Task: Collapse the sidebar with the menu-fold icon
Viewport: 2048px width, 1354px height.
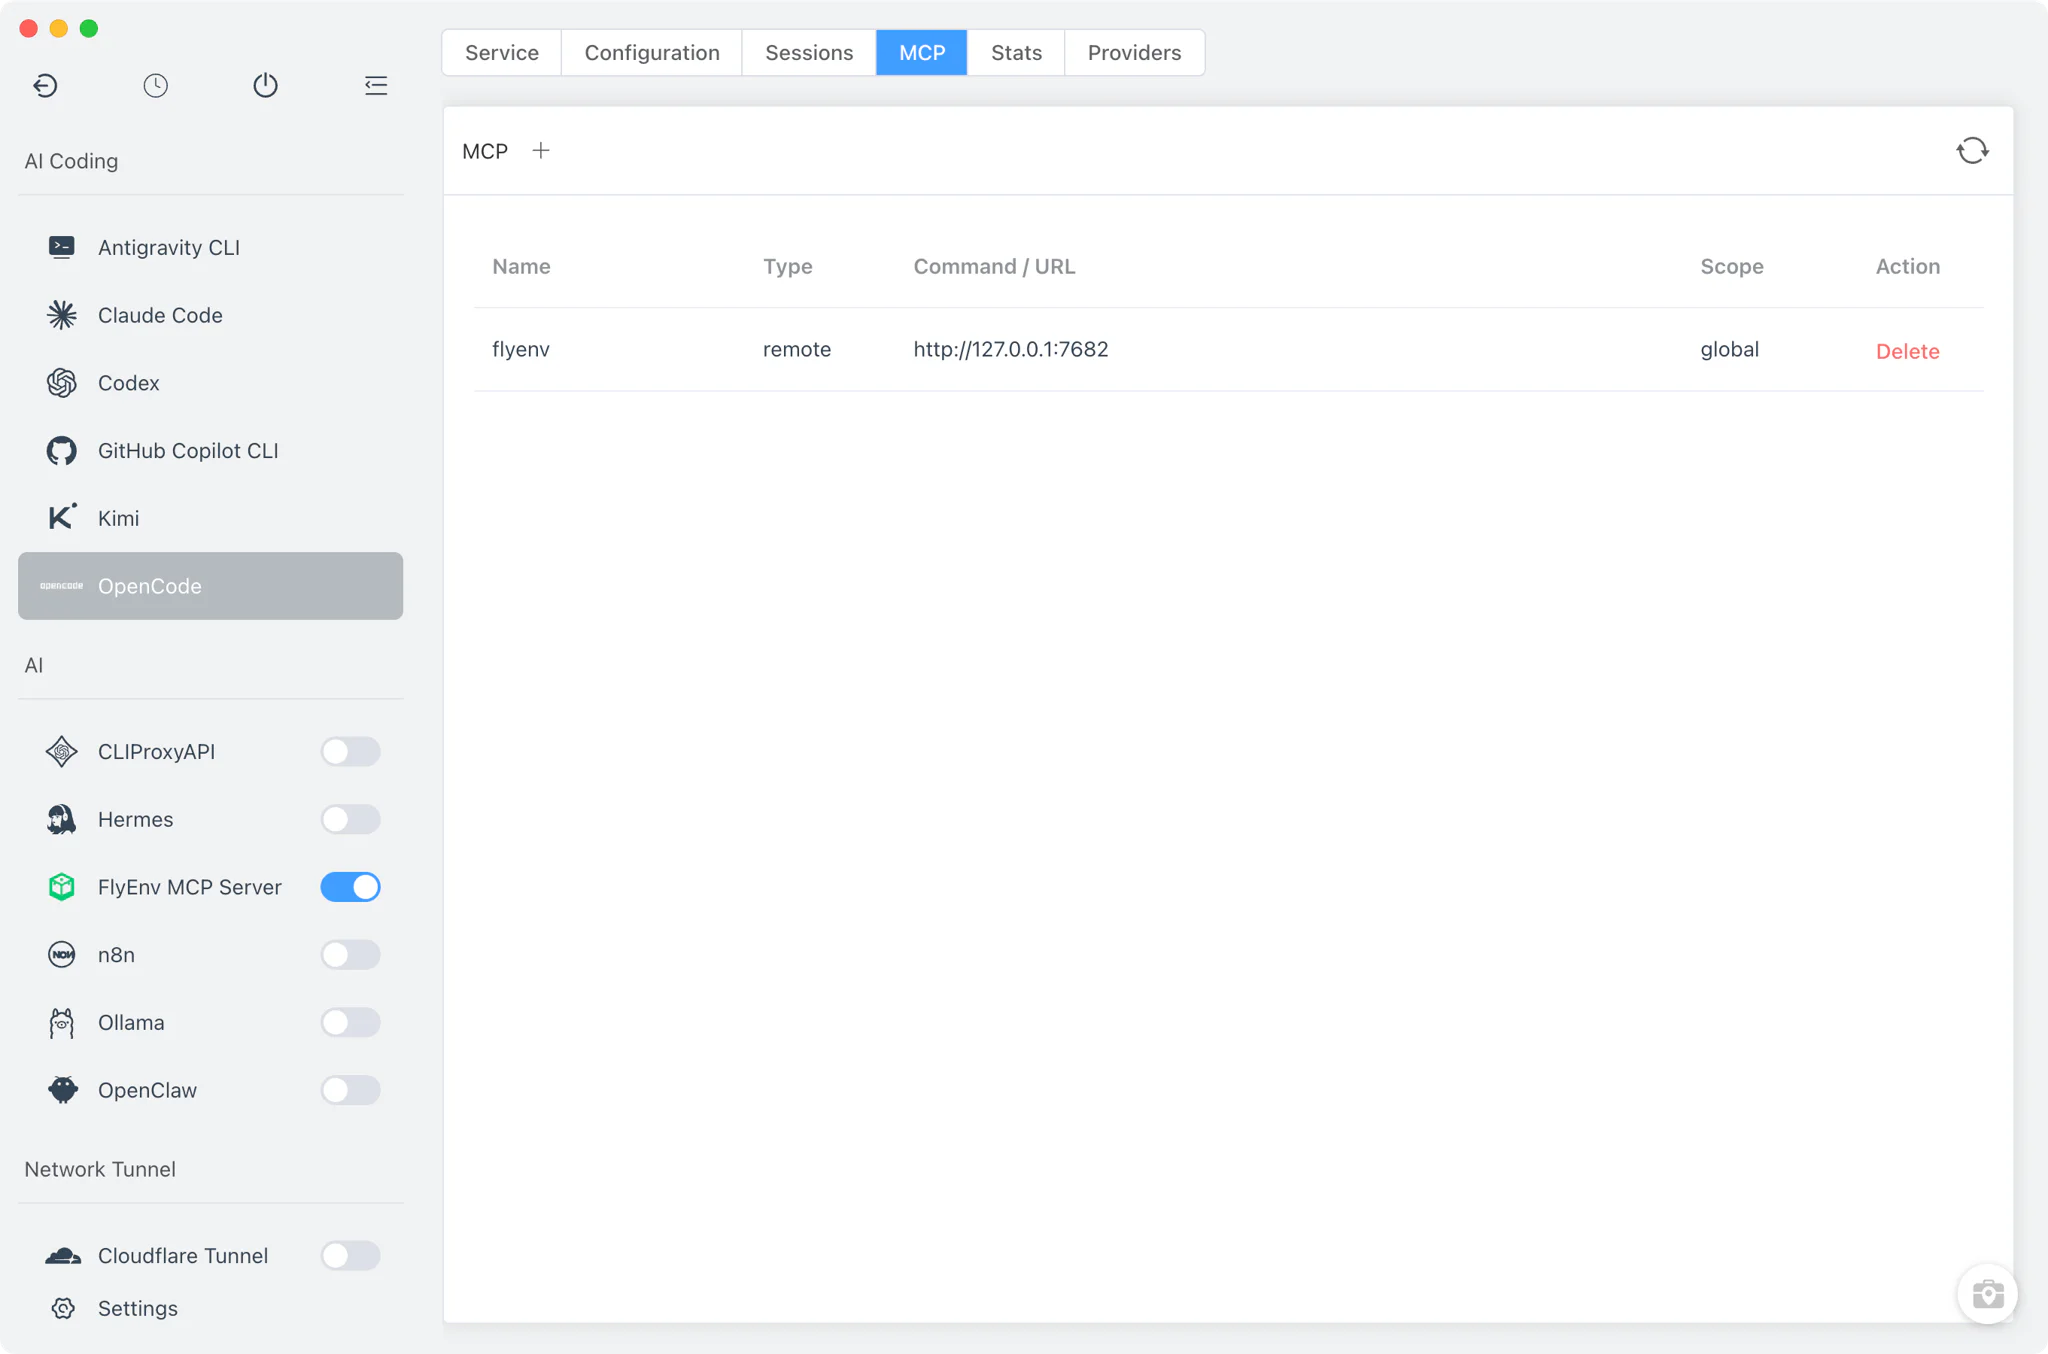Action: pyautogui.click(x=376, y=86)
